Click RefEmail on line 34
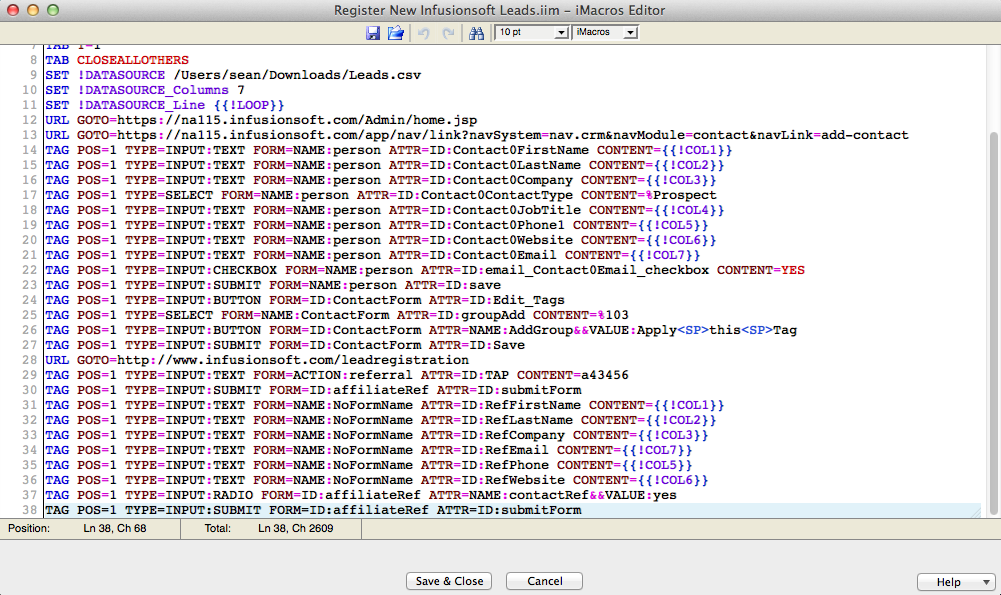1001x595 pixels. (516, 450)
